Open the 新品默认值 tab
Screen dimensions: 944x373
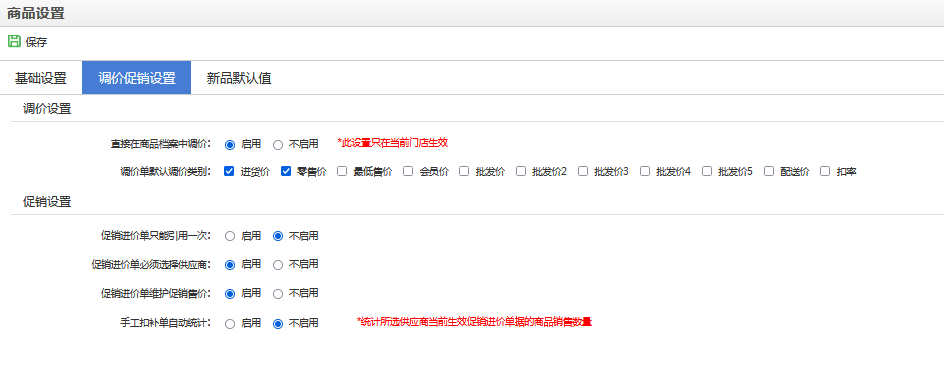tap(239, 78)
